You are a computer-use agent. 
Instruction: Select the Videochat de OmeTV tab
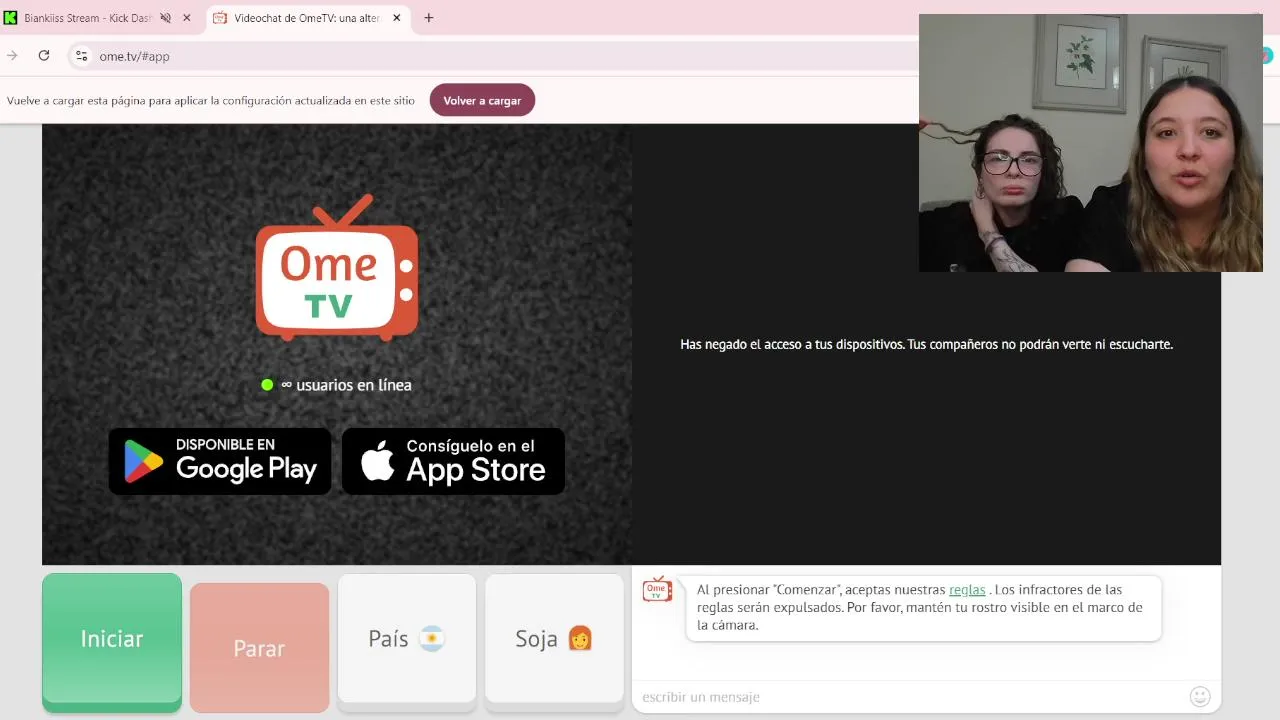pos(308,18)
